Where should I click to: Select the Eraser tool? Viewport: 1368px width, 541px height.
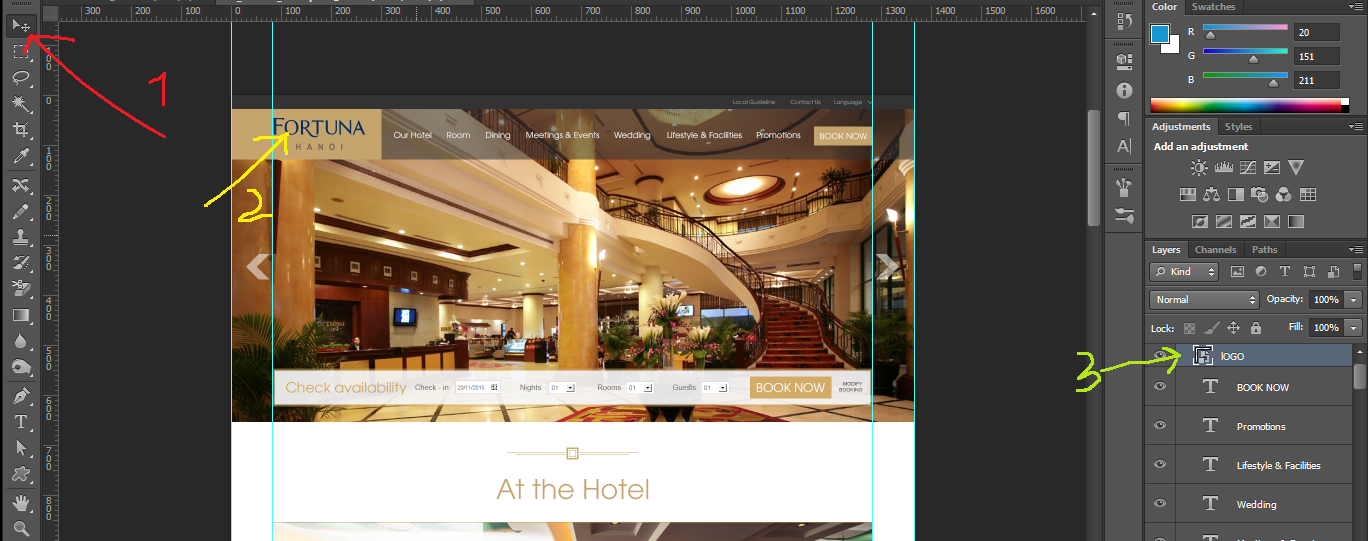click(x=21, y=289)
